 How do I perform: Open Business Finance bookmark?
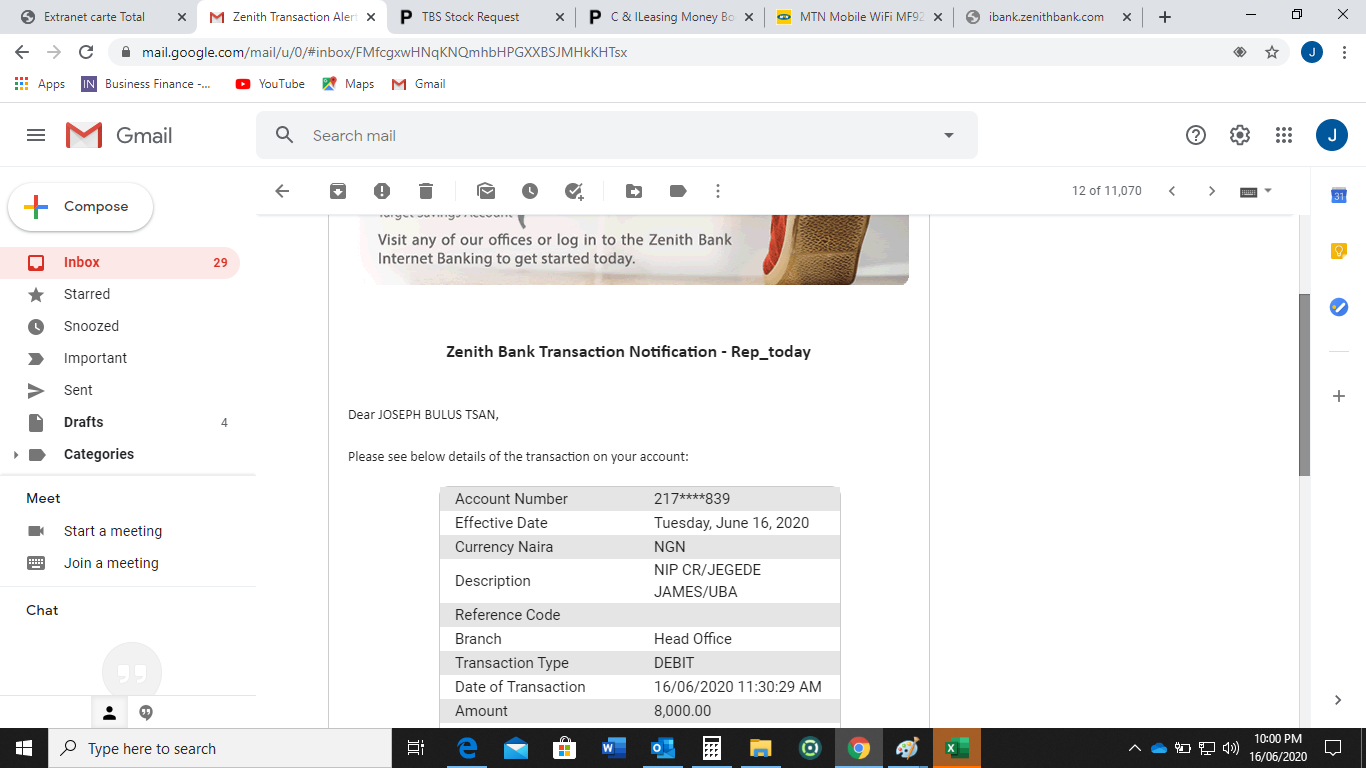pyautogui.click(x=146, y=84)
